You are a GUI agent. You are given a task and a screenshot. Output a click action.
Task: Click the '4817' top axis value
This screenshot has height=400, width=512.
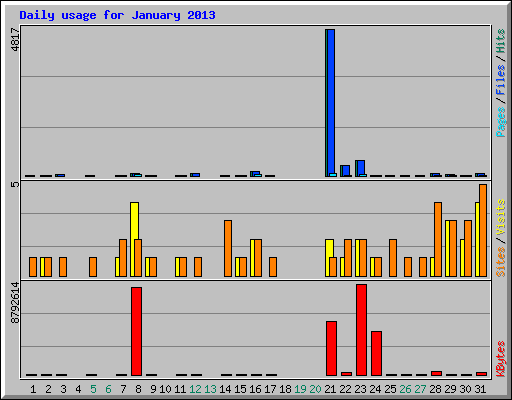15,40
